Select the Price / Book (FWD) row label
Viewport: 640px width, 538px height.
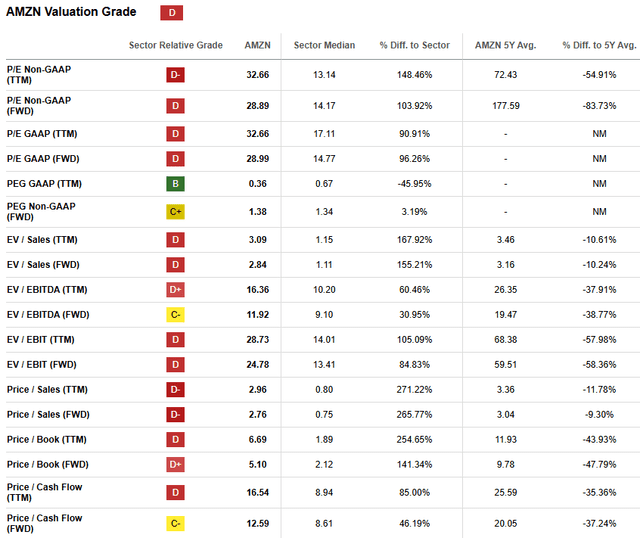[48, 465]
